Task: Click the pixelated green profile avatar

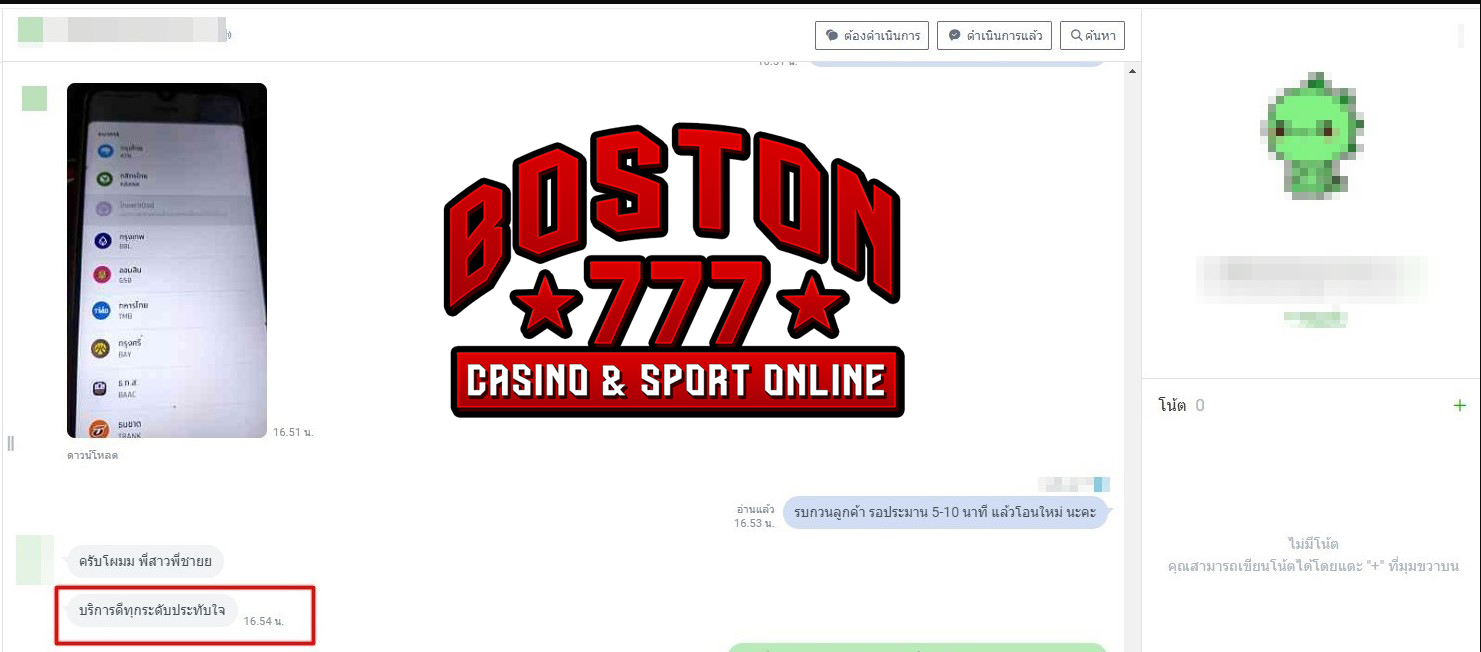Action: tap(1312, 136)
